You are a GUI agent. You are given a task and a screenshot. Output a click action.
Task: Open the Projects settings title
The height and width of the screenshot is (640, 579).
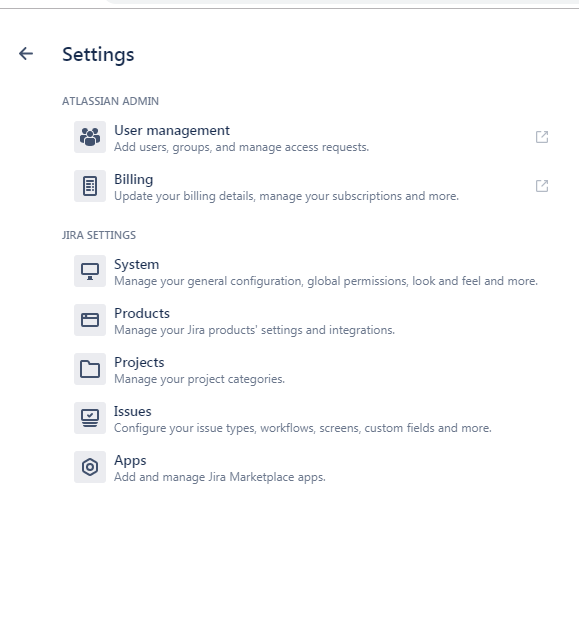(x=139, y=362)
